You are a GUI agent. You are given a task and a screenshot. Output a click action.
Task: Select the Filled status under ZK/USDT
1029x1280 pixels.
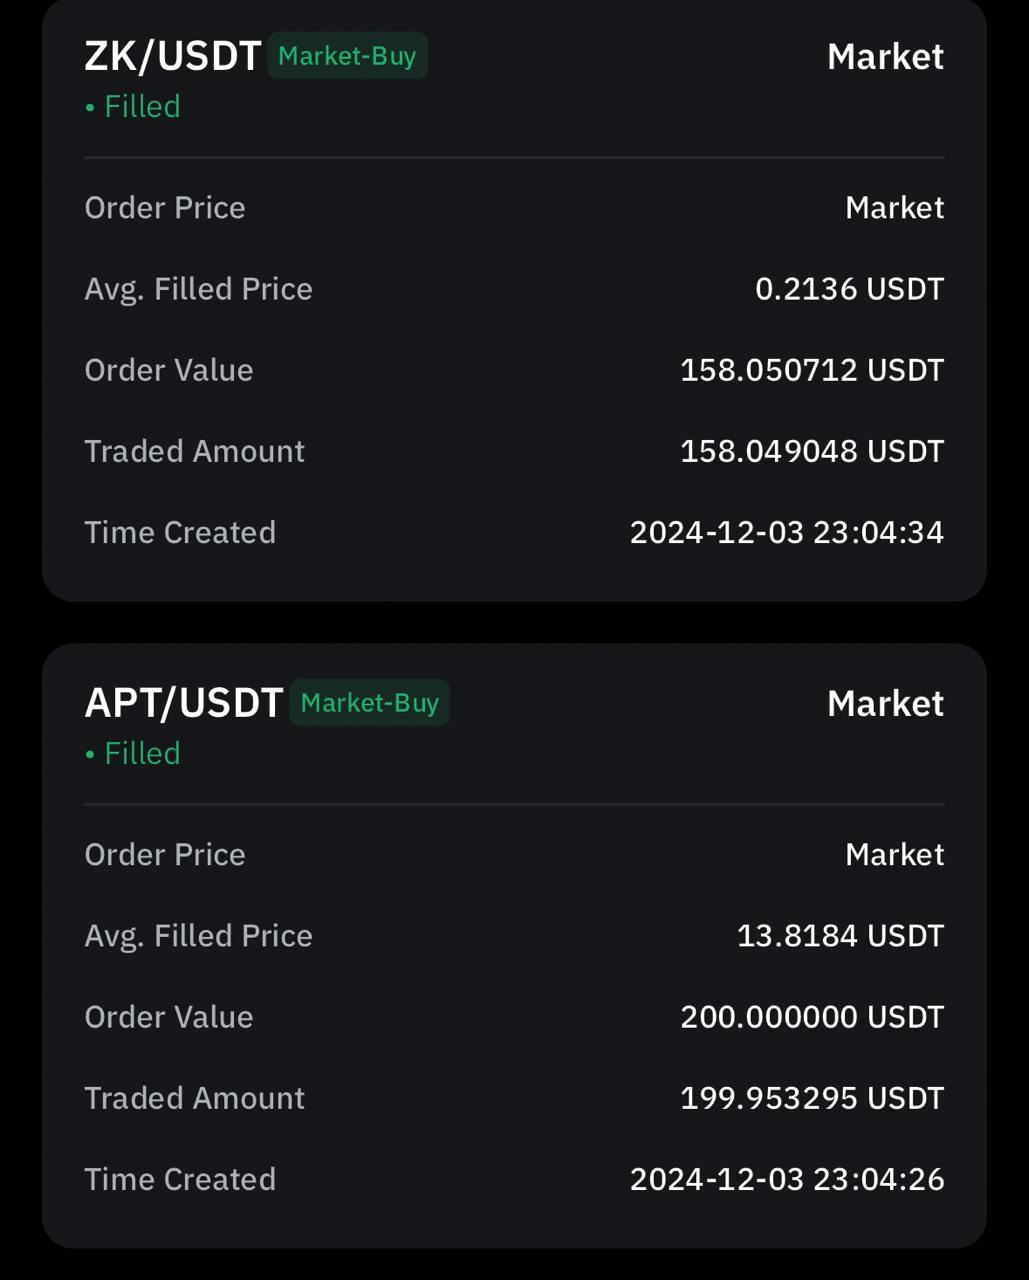point(133,106)
